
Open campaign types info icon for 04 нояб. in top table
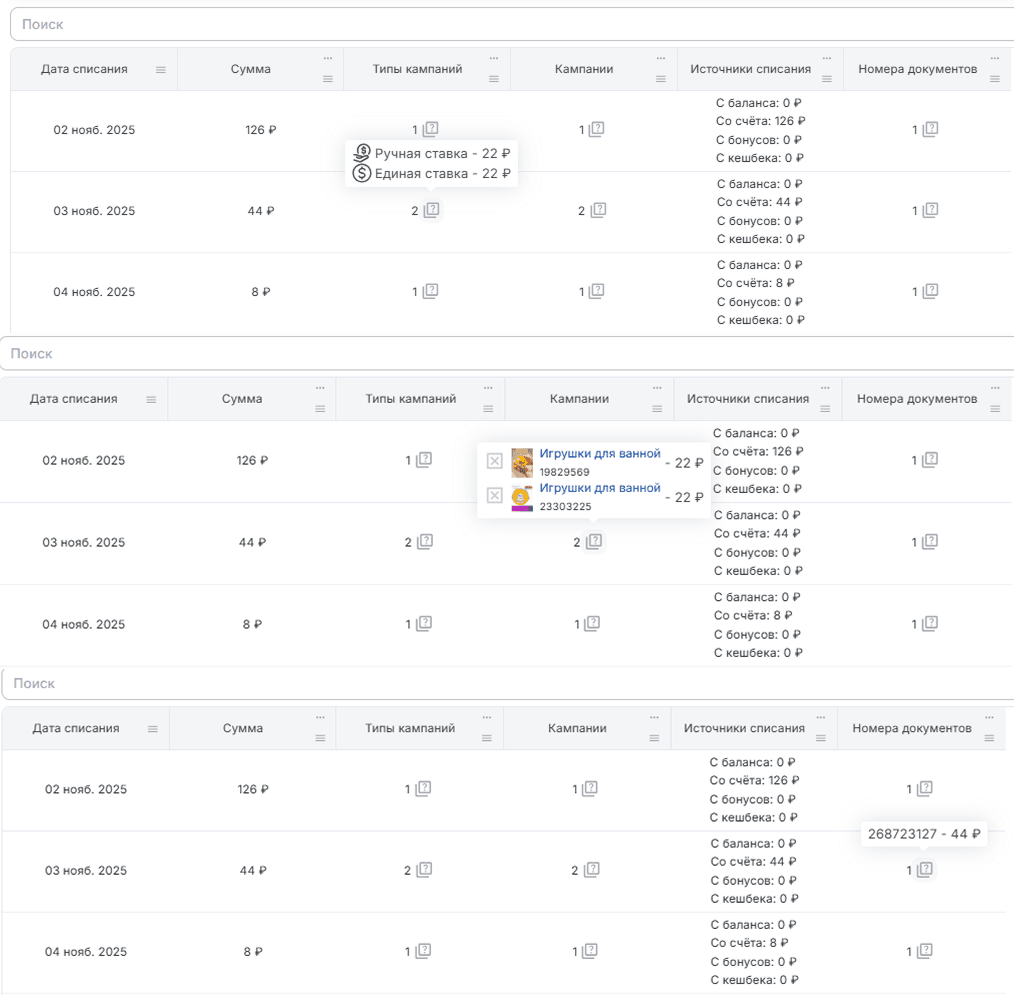431,291
